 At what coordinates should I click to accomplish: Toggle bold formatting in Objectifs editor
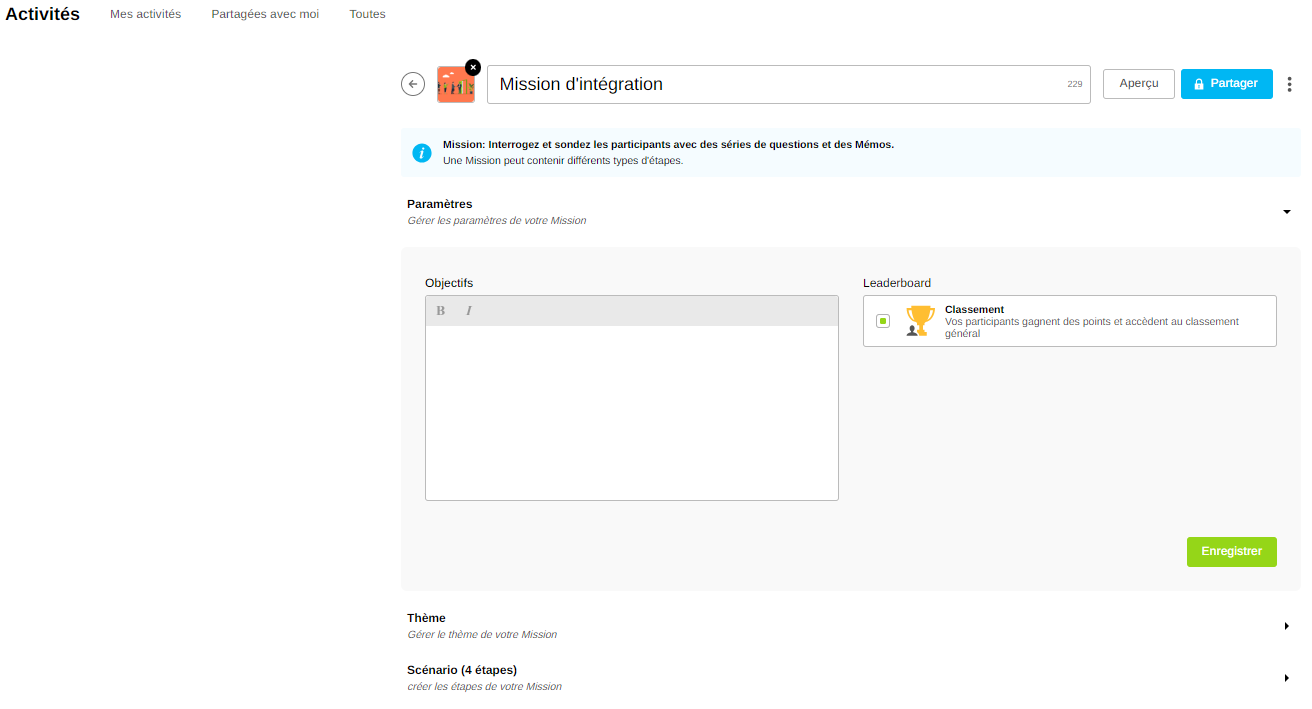(441, 311)
